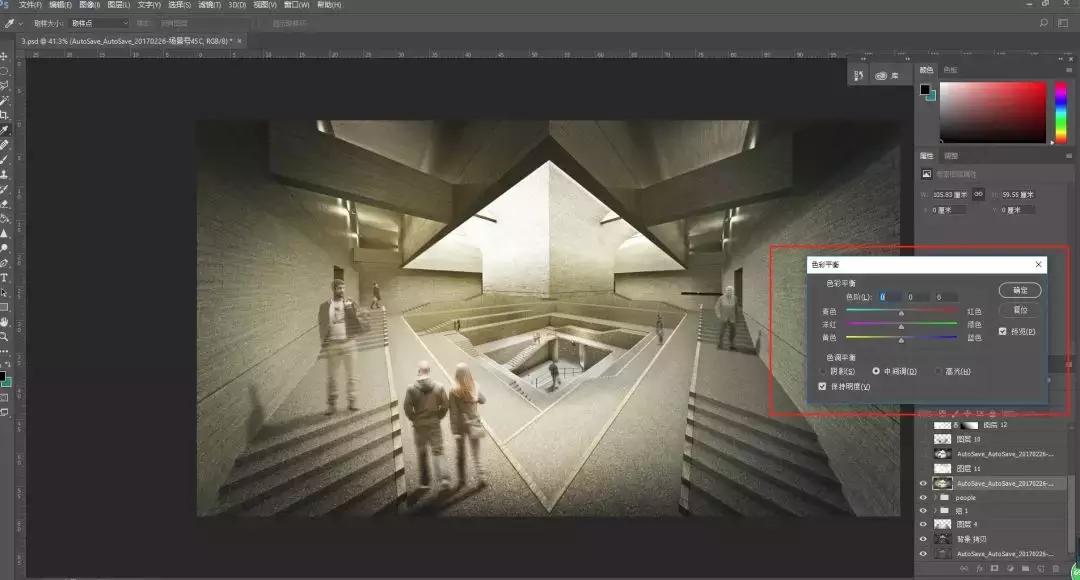Hide the people group layer

coord(923,497)
